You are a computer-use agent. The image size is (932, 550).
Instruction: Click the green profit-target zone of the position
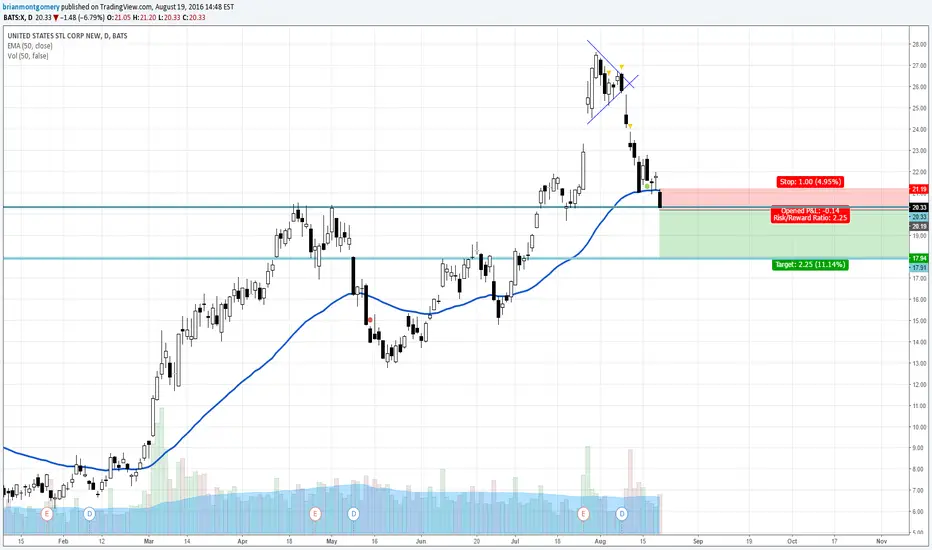(784, 233)
